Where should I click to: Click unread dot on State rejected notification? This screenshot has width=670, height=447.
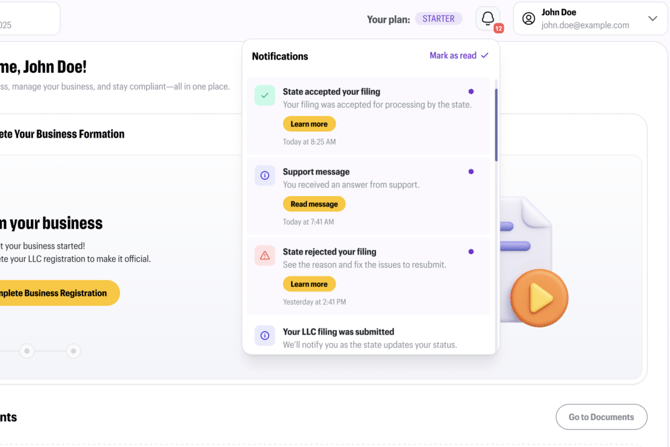click(x=471, y=252)
